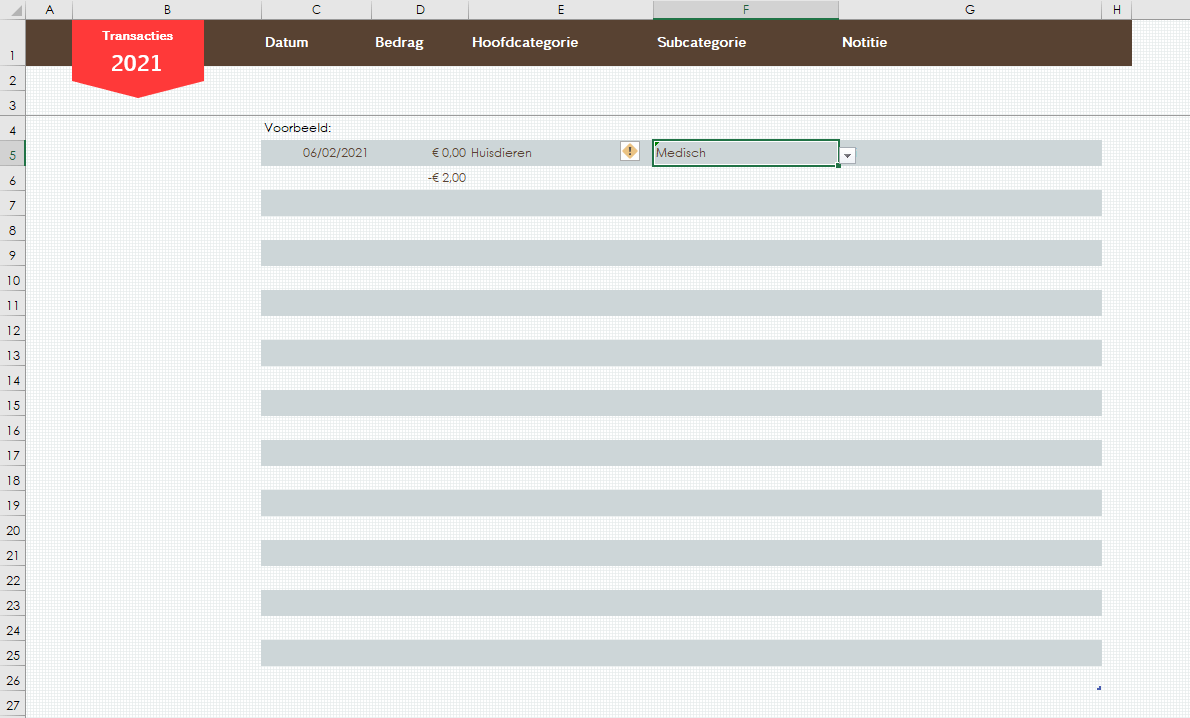Select the amount cell € 0,00

420,153
